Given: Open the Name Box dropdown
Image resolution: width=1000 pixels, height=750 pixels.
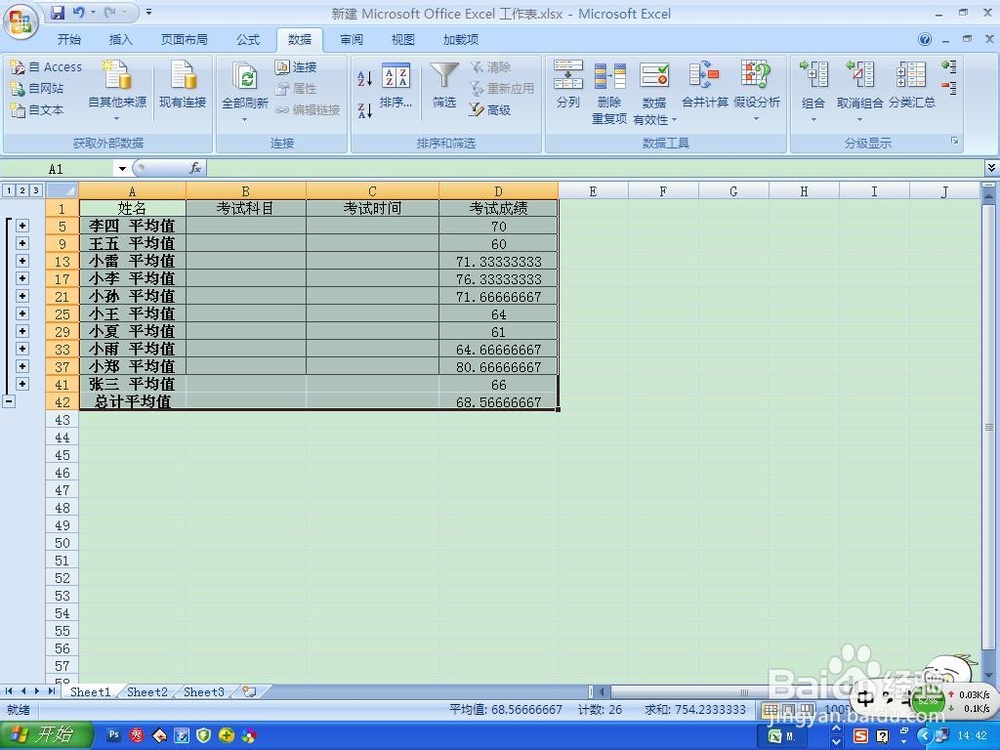Looking at the screenshot, I should (x=121, y=168).
